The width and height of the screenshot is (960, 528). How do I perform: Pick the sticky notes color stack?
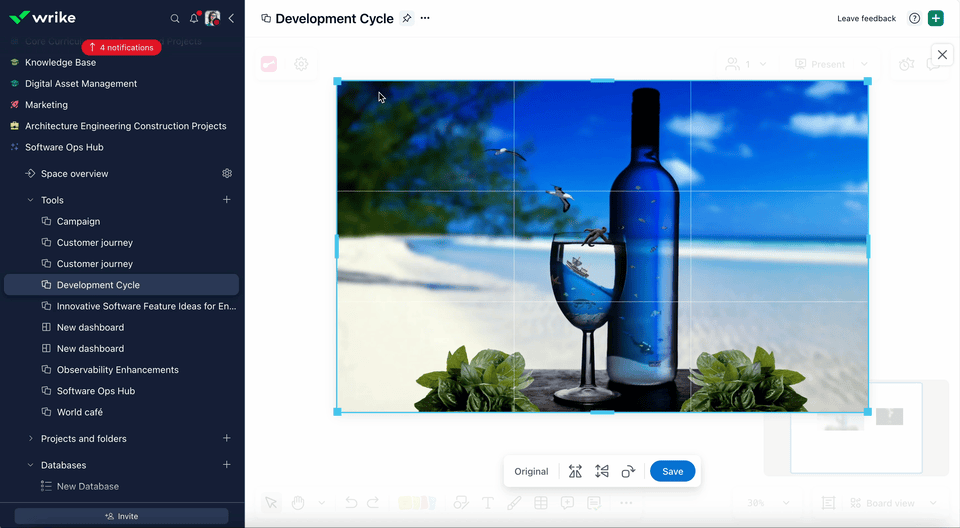[417, 503]
